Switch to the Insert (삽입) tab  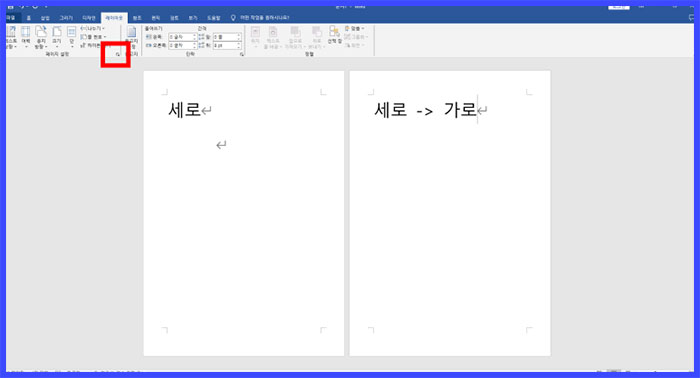click(x=45, y=18)
